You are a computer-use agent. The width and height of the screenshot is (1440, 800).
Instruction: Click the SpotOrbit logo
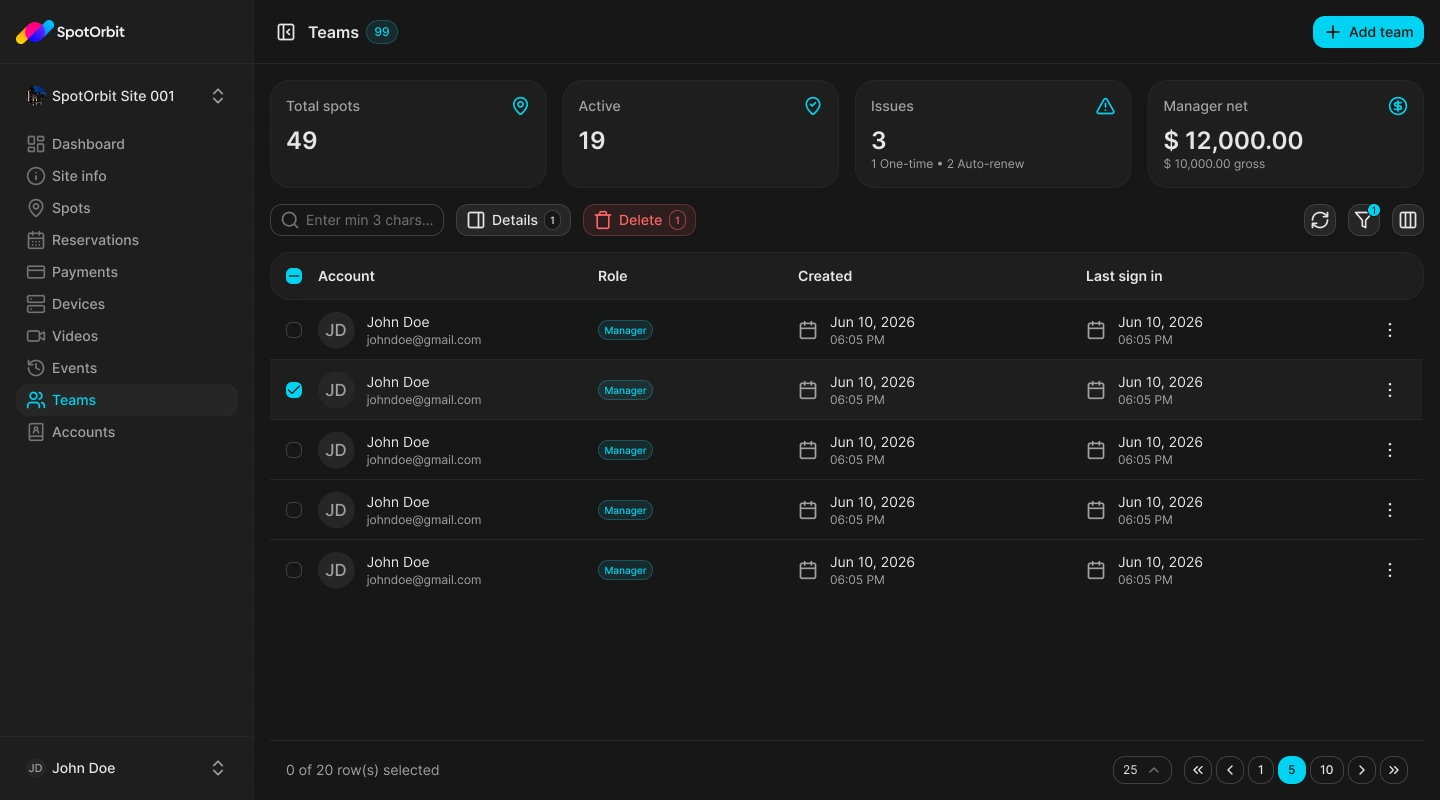(x=70, y=32)
